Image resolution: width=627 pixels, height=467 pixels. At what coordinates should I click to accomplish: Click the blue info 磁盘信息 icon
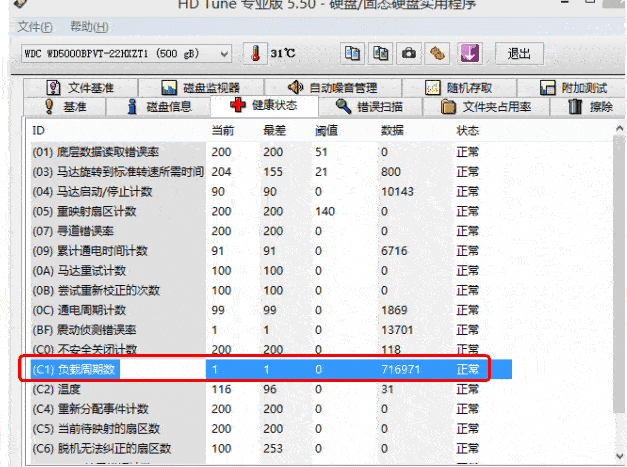[132, 107]
